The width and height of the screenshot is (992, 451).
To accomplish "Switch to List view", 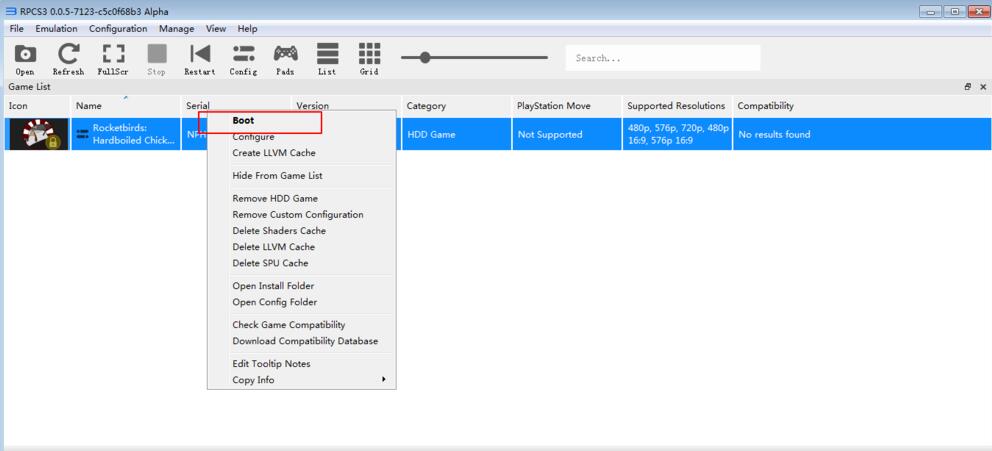I will tap(327, 59).
